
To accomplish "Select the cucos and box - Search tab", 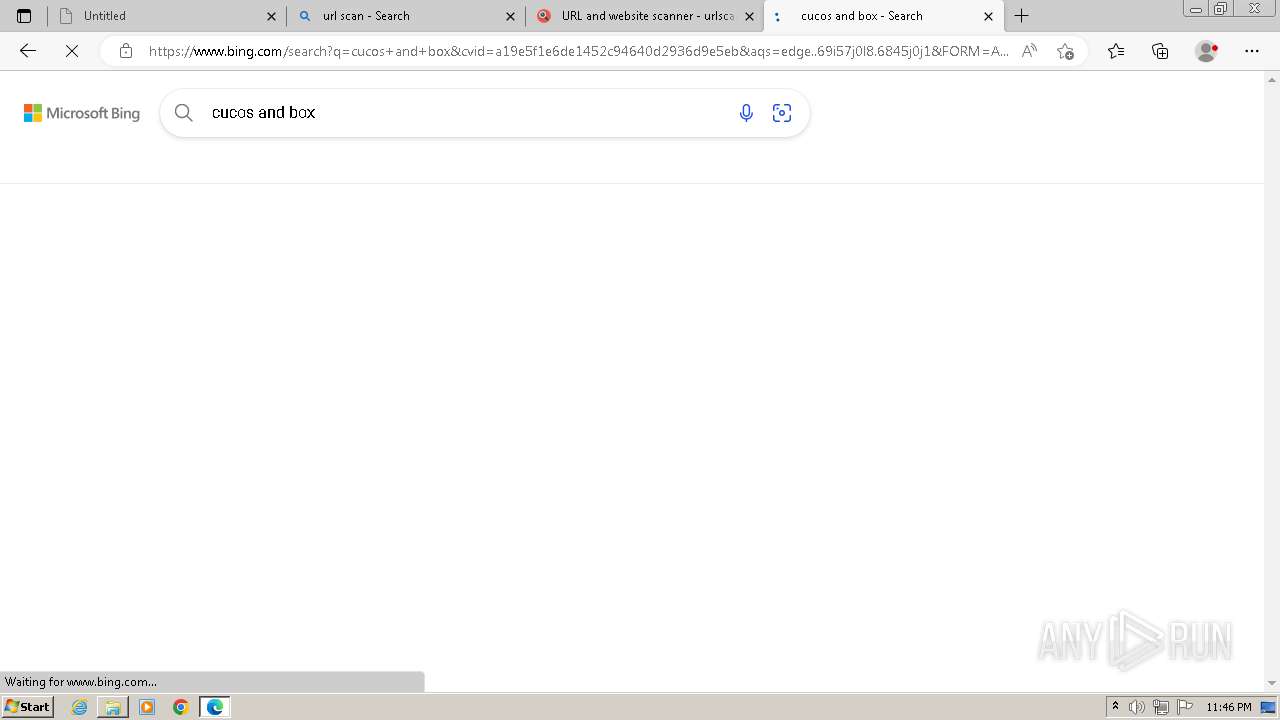I will [884, 16].
